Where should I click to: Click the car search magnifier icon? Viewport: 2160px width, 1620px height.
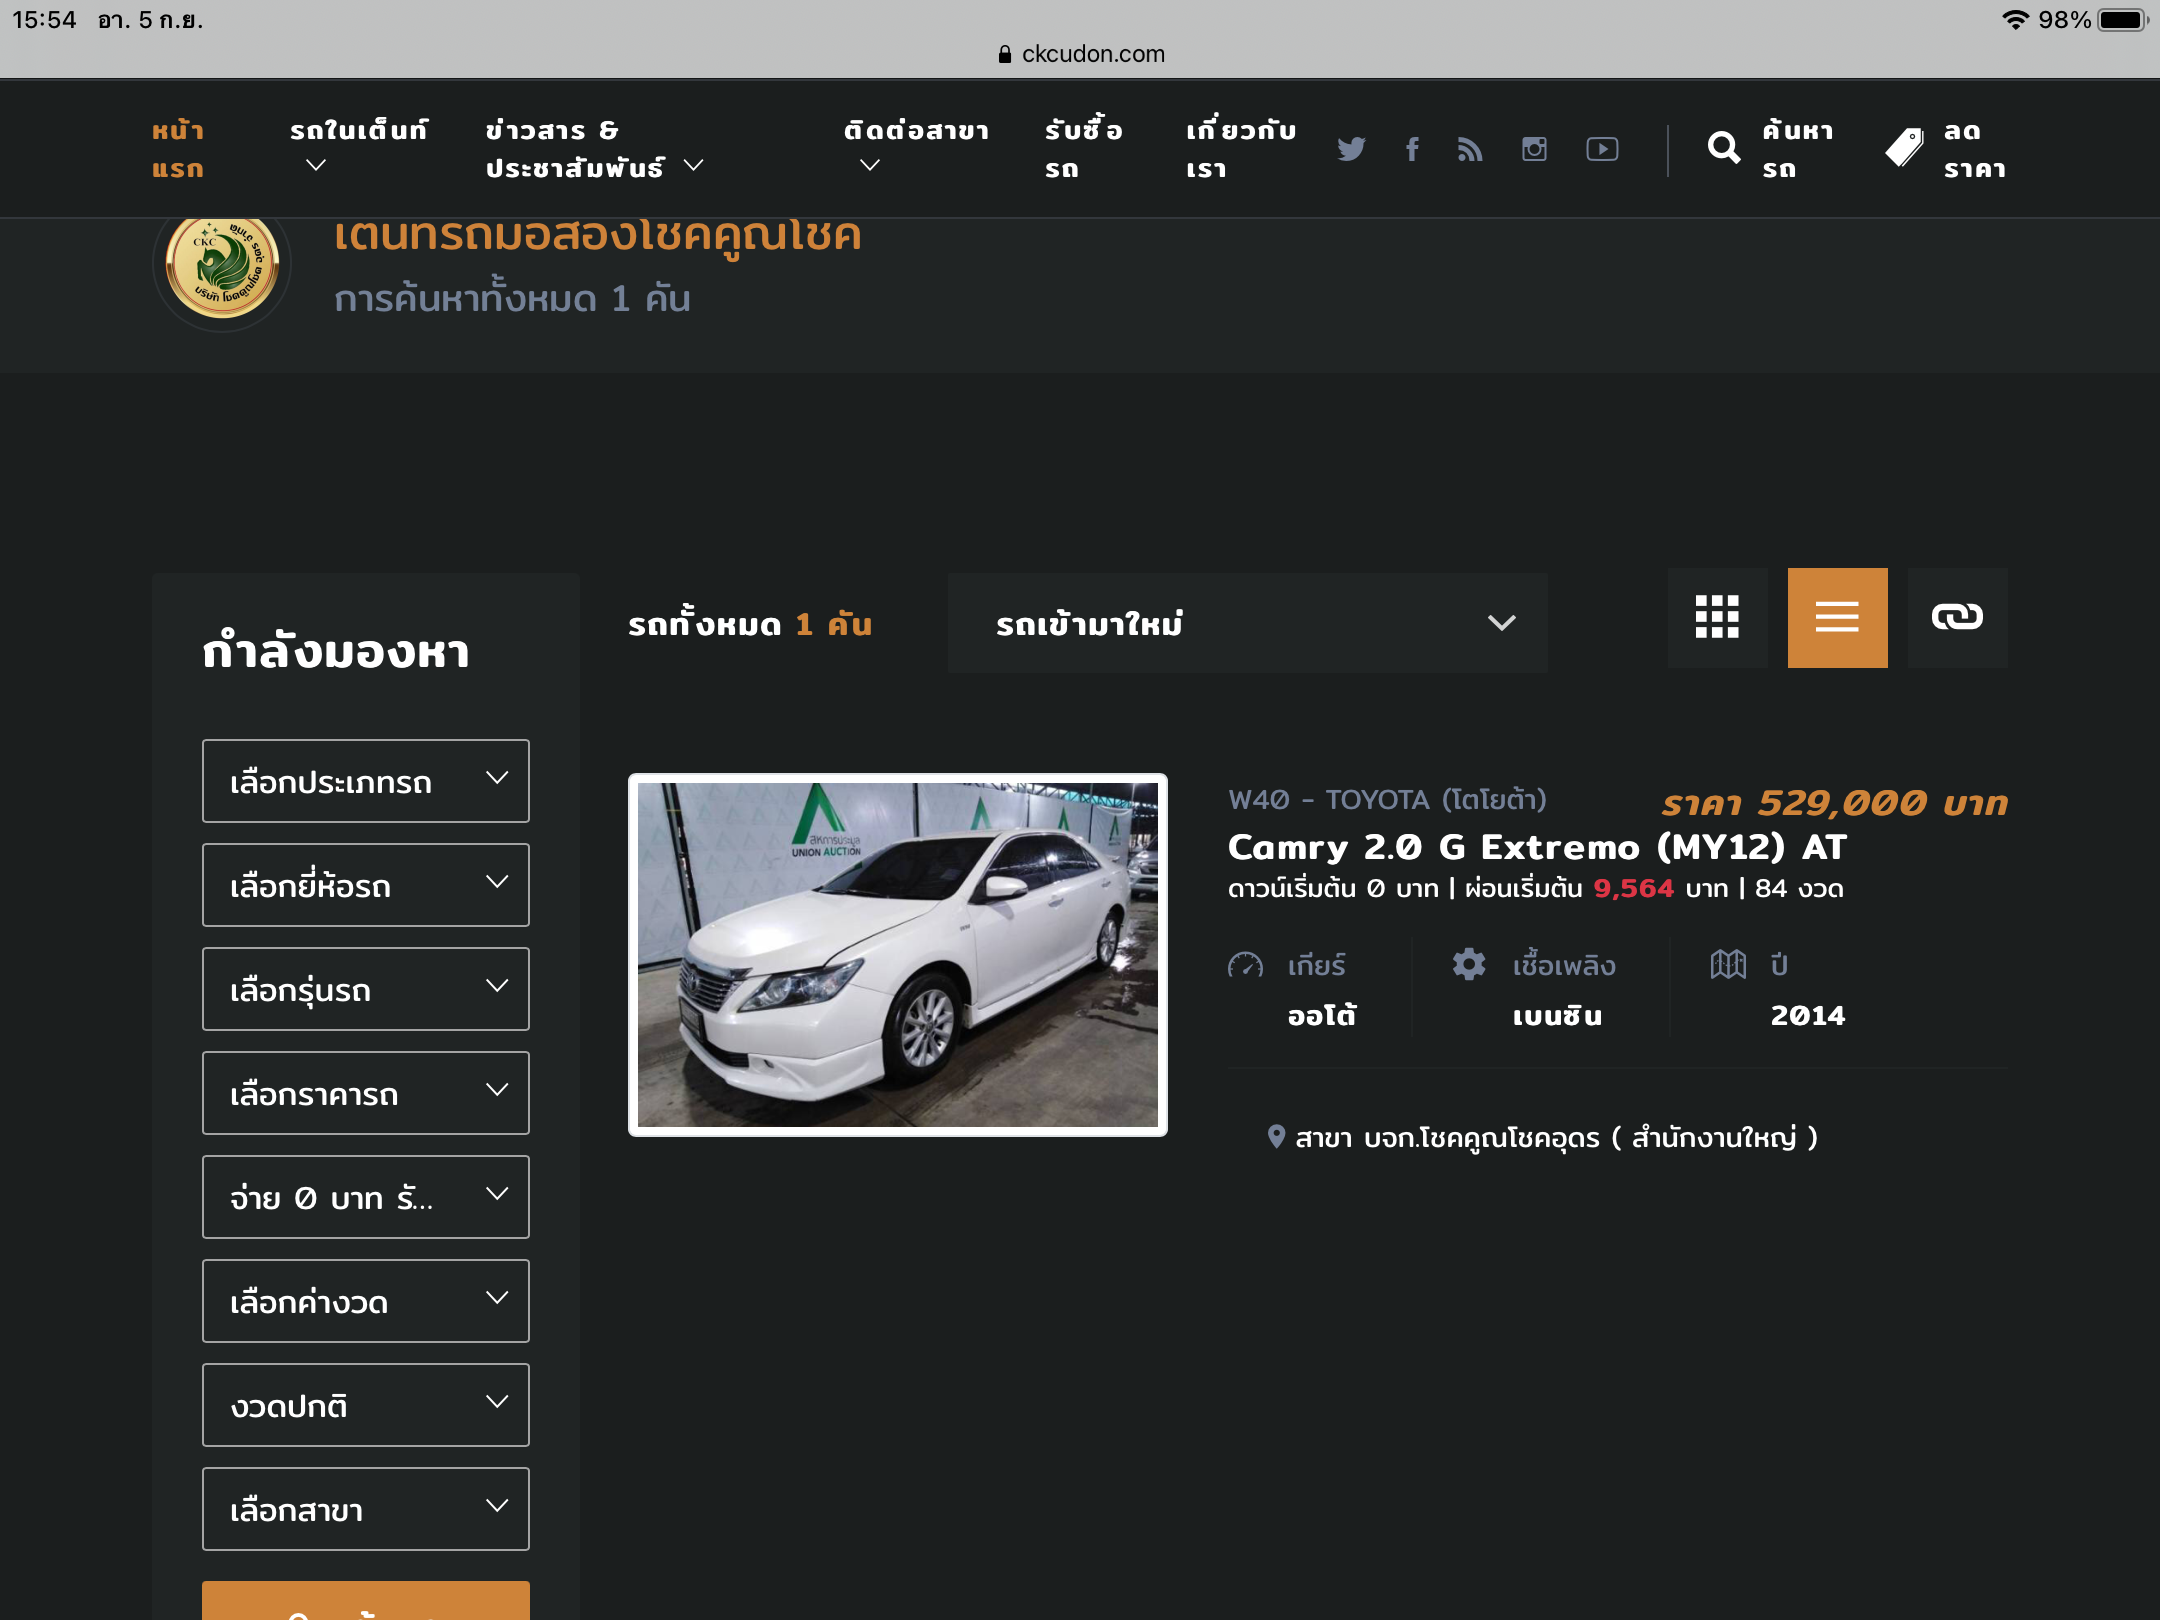tap(1723, 149)
